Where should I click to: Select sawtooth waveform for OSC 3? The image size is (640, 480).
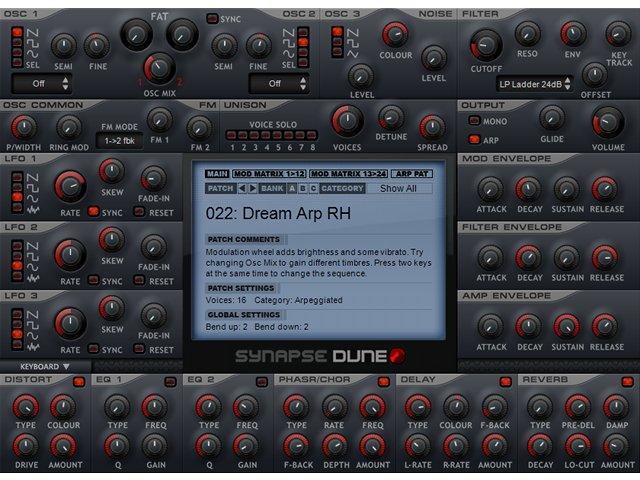point(337,31)
